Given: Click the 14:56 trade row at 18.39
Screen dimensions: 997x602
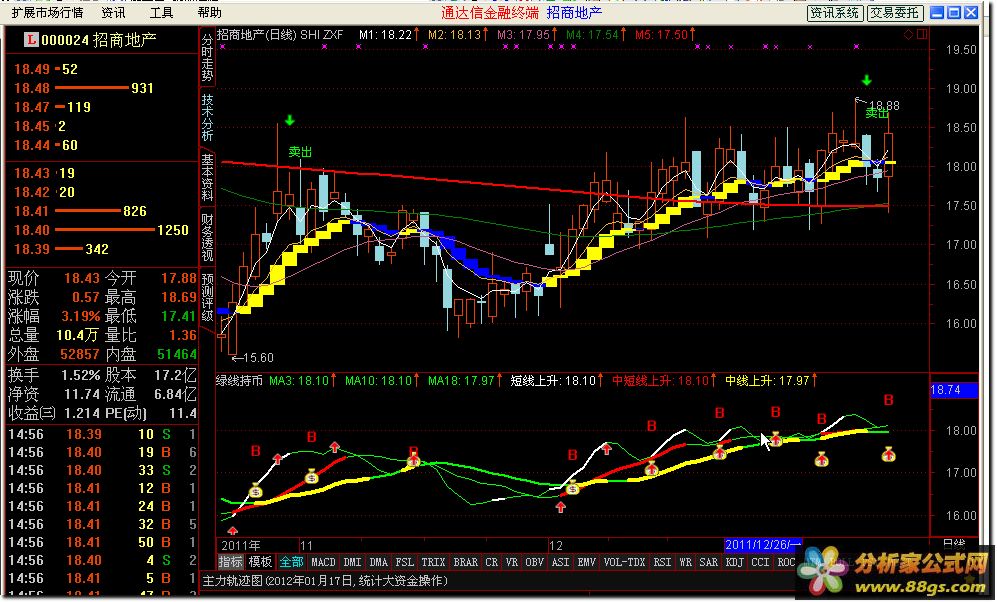Looking at the screenshot, I should click(102, 434).
